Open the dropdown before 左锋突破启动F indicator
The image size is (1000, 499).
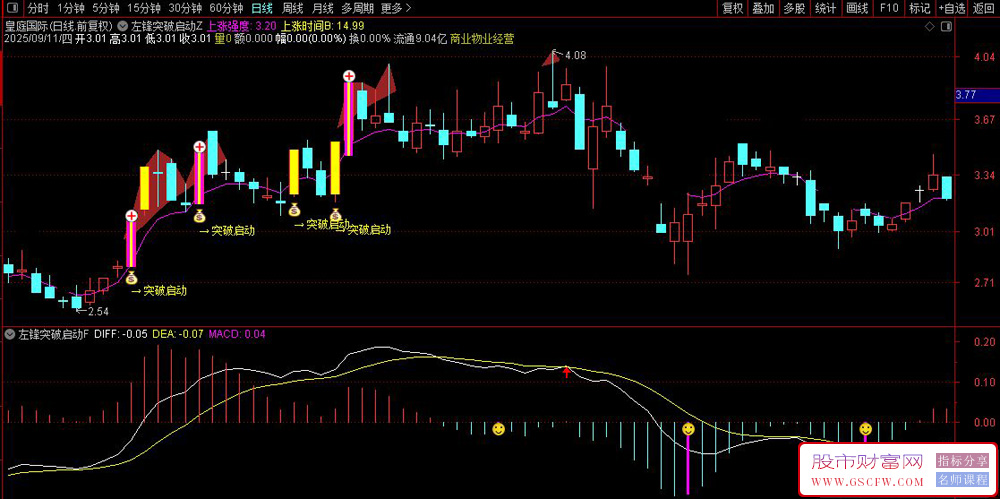coord(10,334)
